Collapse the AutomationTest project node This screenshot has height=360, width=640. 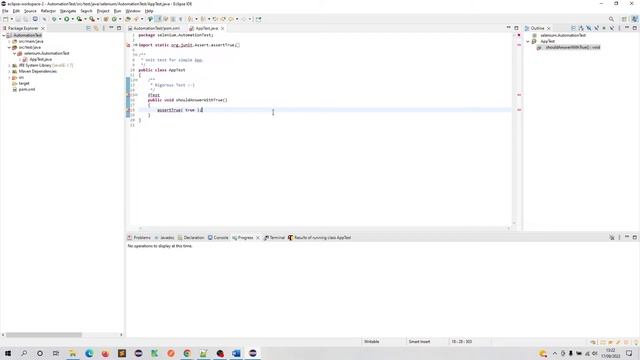4,36
